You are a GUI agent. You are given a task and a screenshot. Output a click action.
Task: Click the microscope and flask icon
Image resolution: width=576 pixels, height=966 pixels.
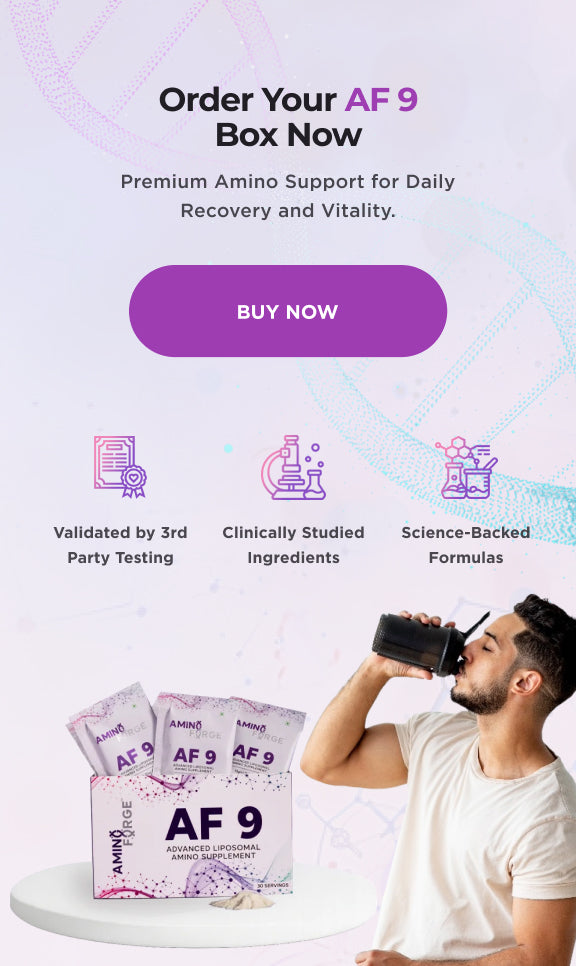point(293,467)
